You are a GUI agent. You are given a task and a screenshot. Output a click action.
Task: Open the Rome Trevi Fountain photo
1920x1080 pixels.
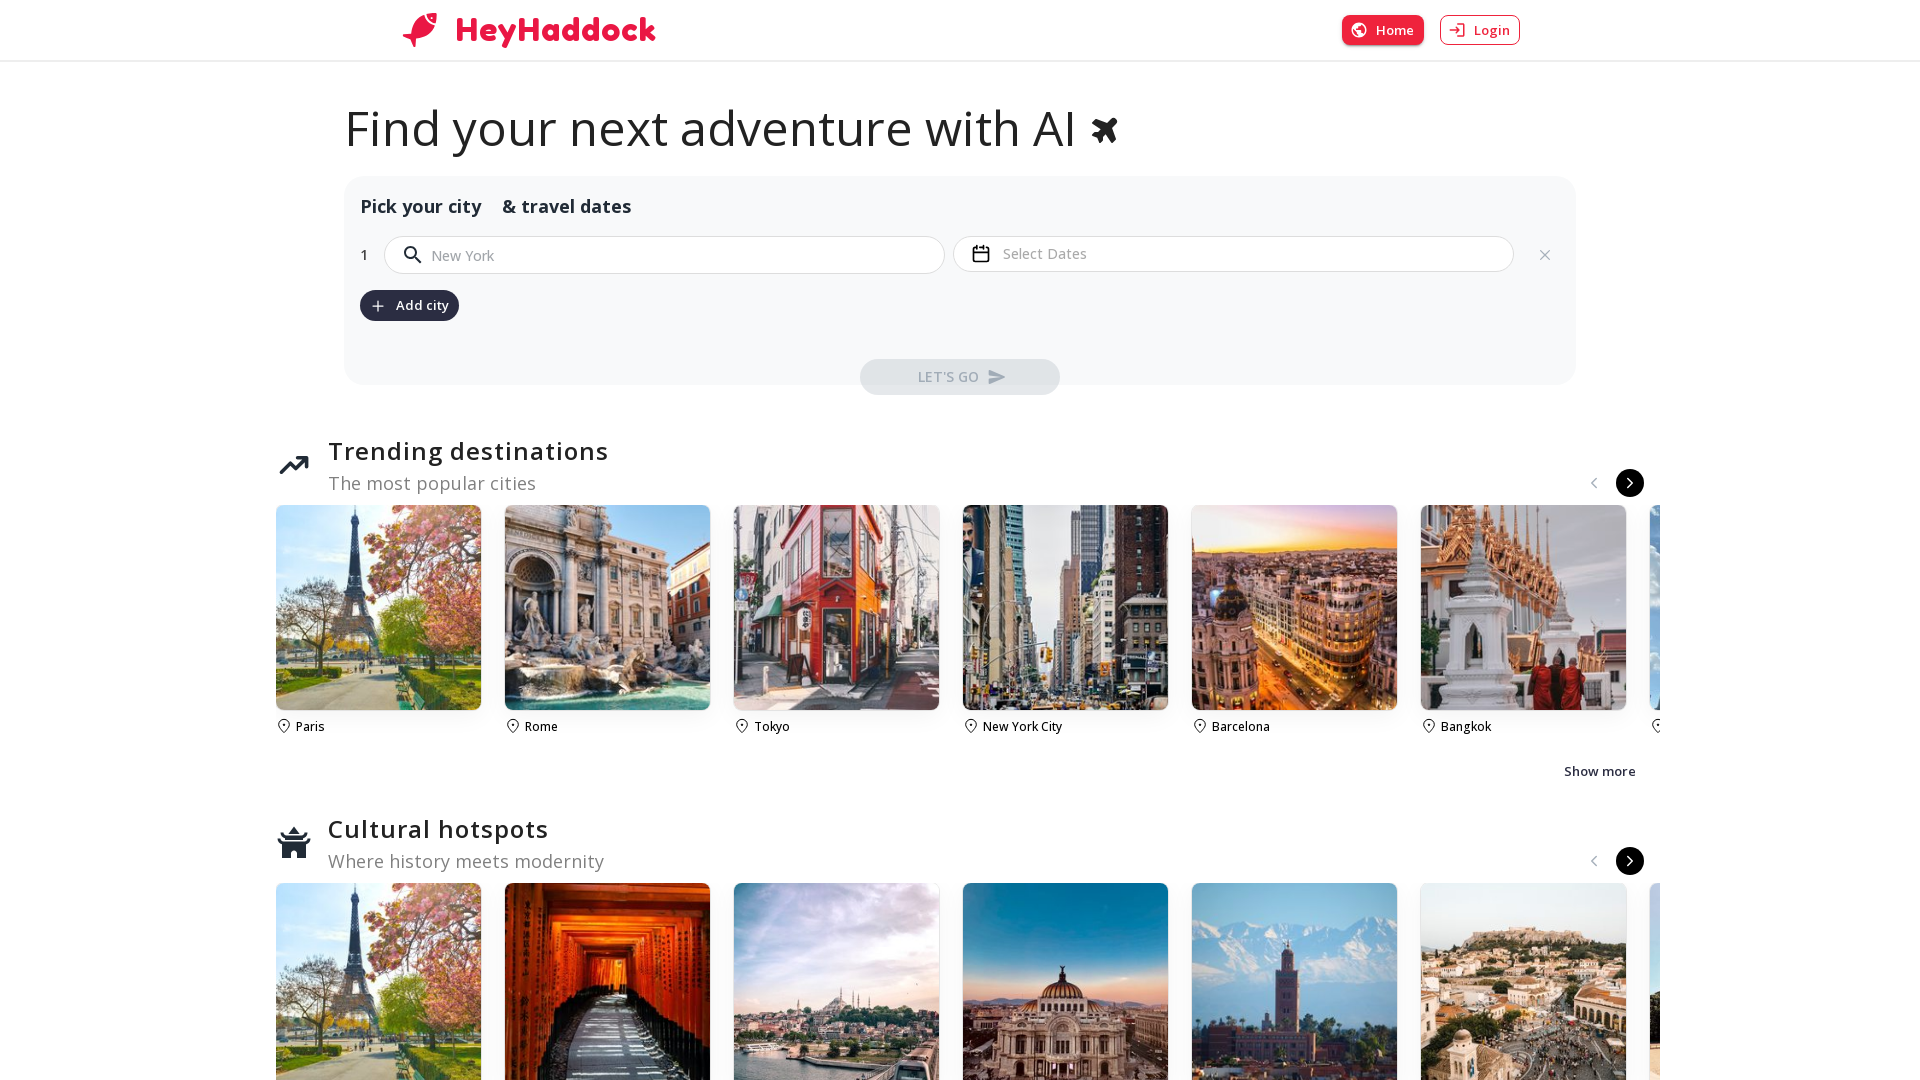pyautogui.click(x=607, y=607)
